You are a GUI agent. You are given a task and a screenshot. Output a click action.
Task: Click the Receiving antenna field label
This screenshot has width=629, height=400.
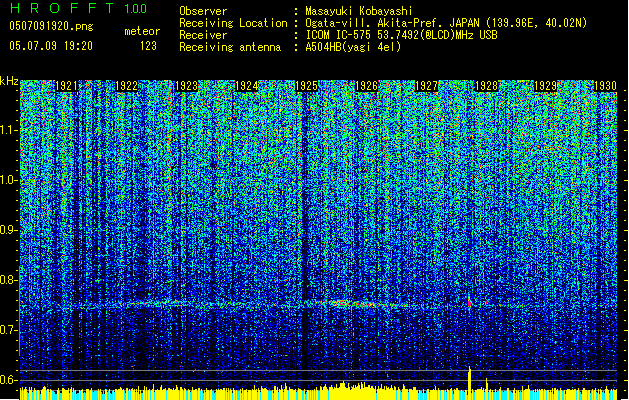coord(230,47)
